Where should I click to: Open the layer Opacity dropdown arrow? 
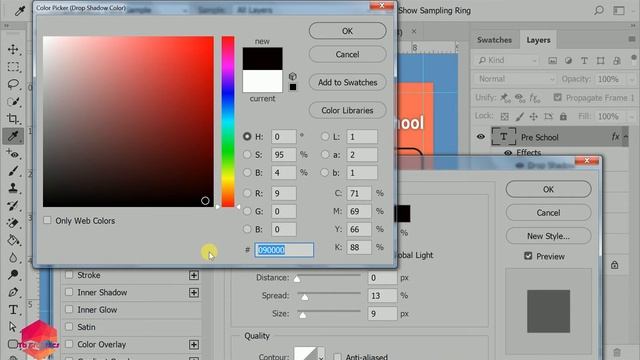[632, 79]
